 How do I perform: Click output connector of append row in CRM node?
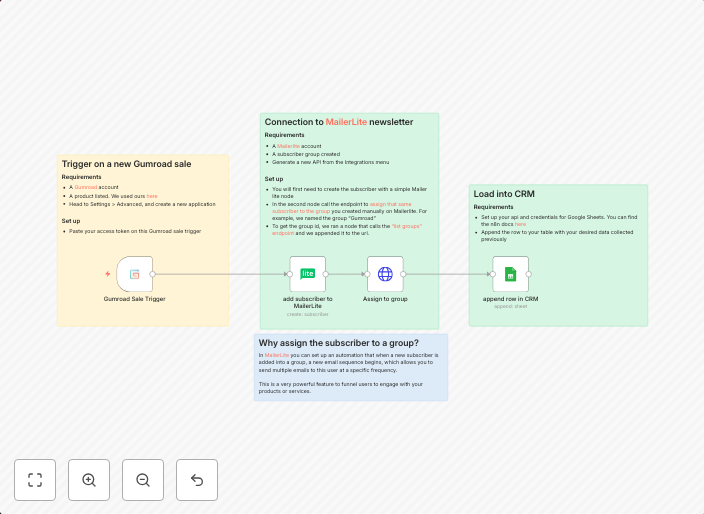click(528, 274)
